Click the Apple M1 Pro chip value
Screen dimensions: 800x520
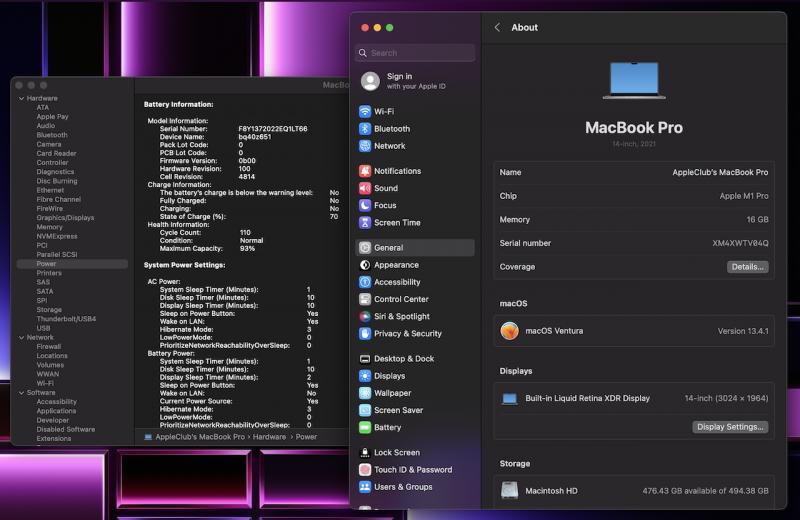(744, 196)
